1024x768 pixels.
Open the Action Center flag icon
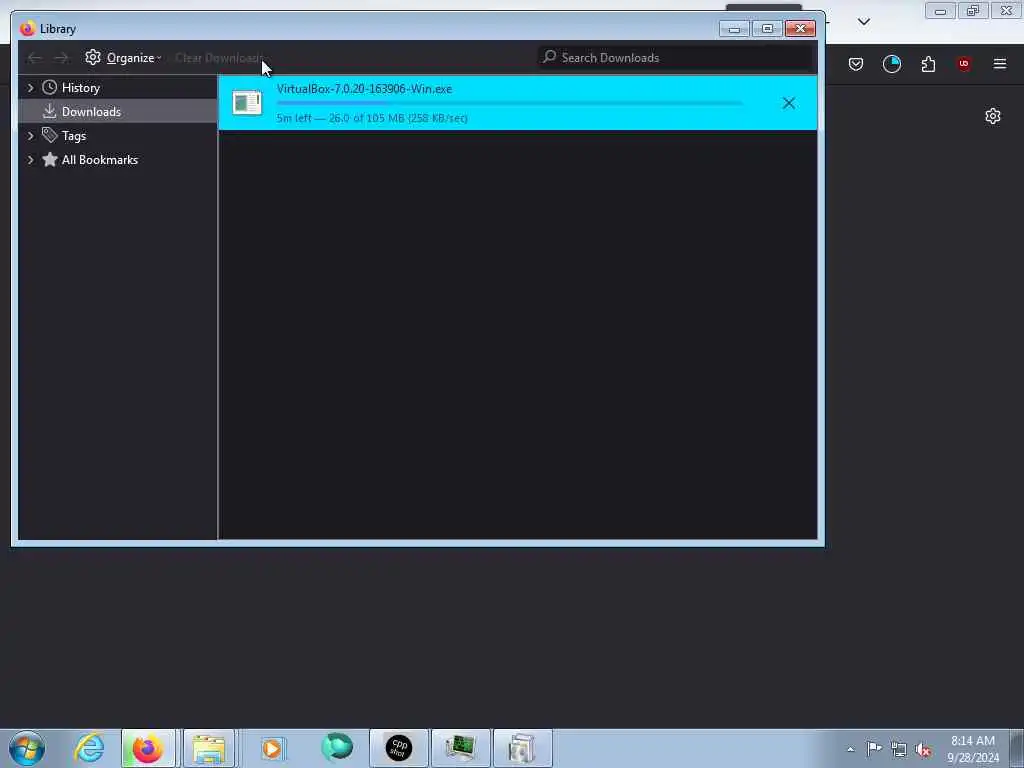pyautogui.click(x=874, y=748)
